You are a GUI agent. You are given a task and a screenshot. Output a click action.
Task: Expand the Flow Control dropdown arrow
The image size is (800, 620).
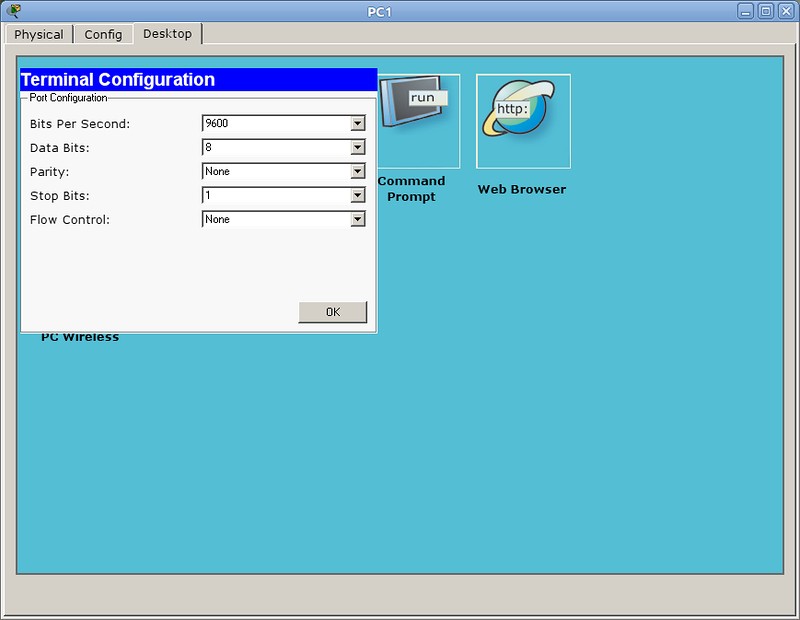coord(358,219)
